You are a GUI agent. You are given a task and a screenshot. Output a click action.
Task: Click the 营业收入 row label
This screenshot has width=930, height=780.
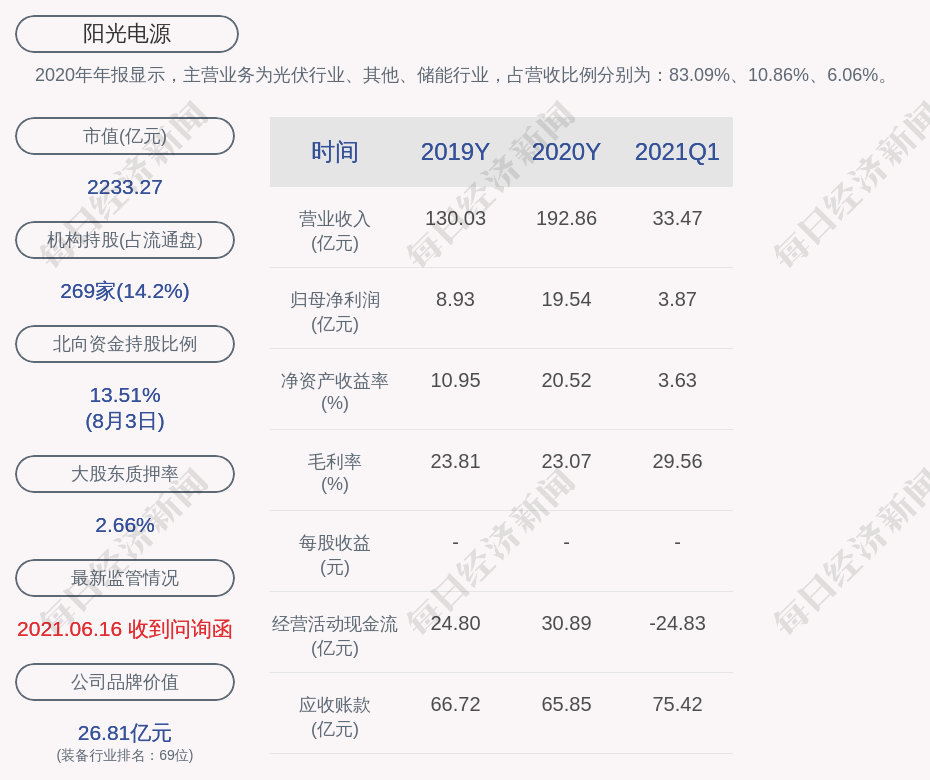(x=335, y=231)
